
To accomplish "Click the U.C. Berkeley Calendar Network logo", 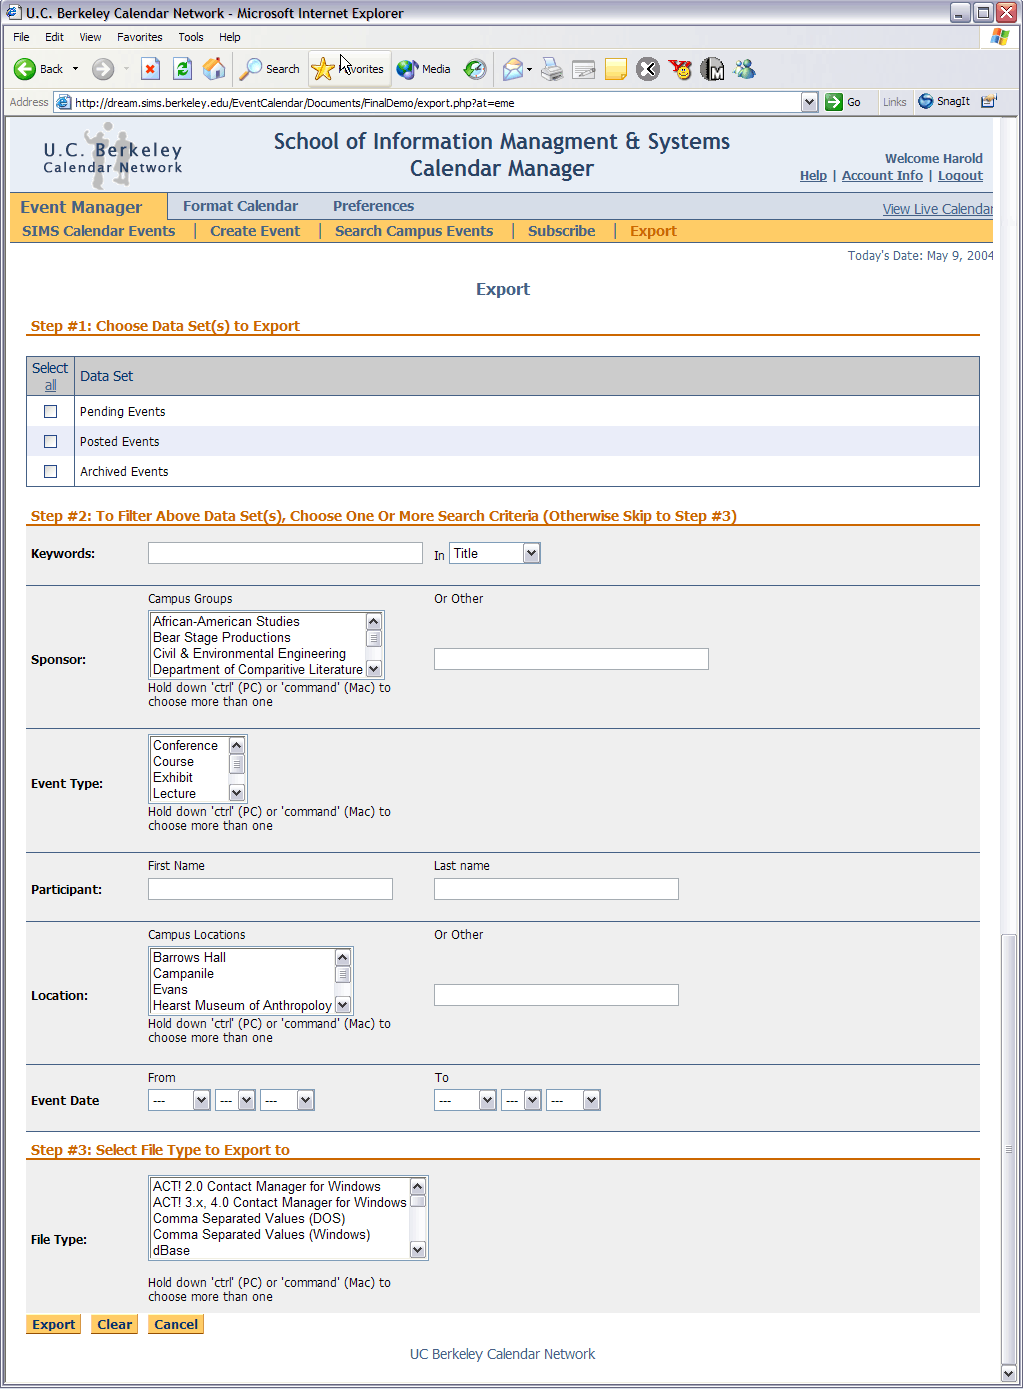I will click(112, 157).
